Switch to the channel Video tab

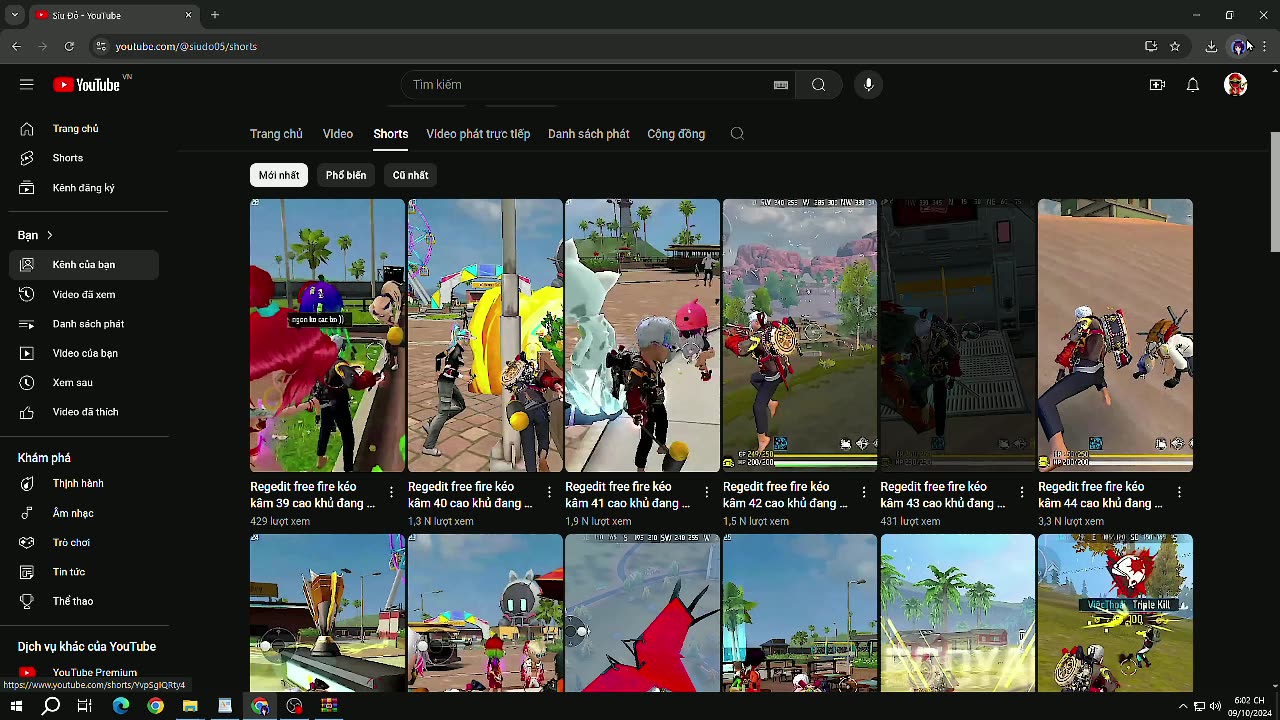coord(338,134)
